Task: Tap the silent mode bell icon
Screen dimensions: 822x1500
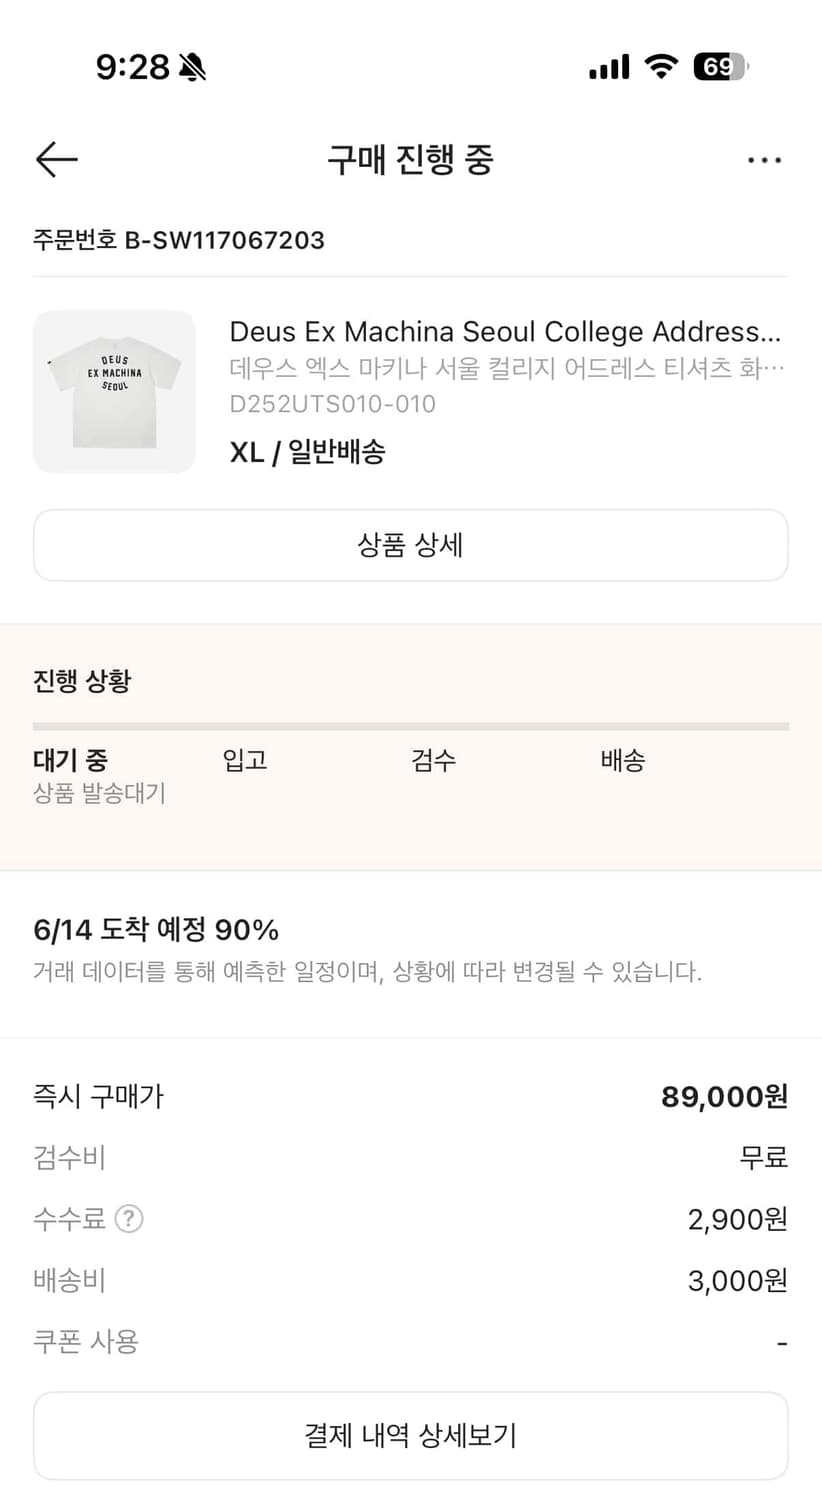Action: coord(192,67)
